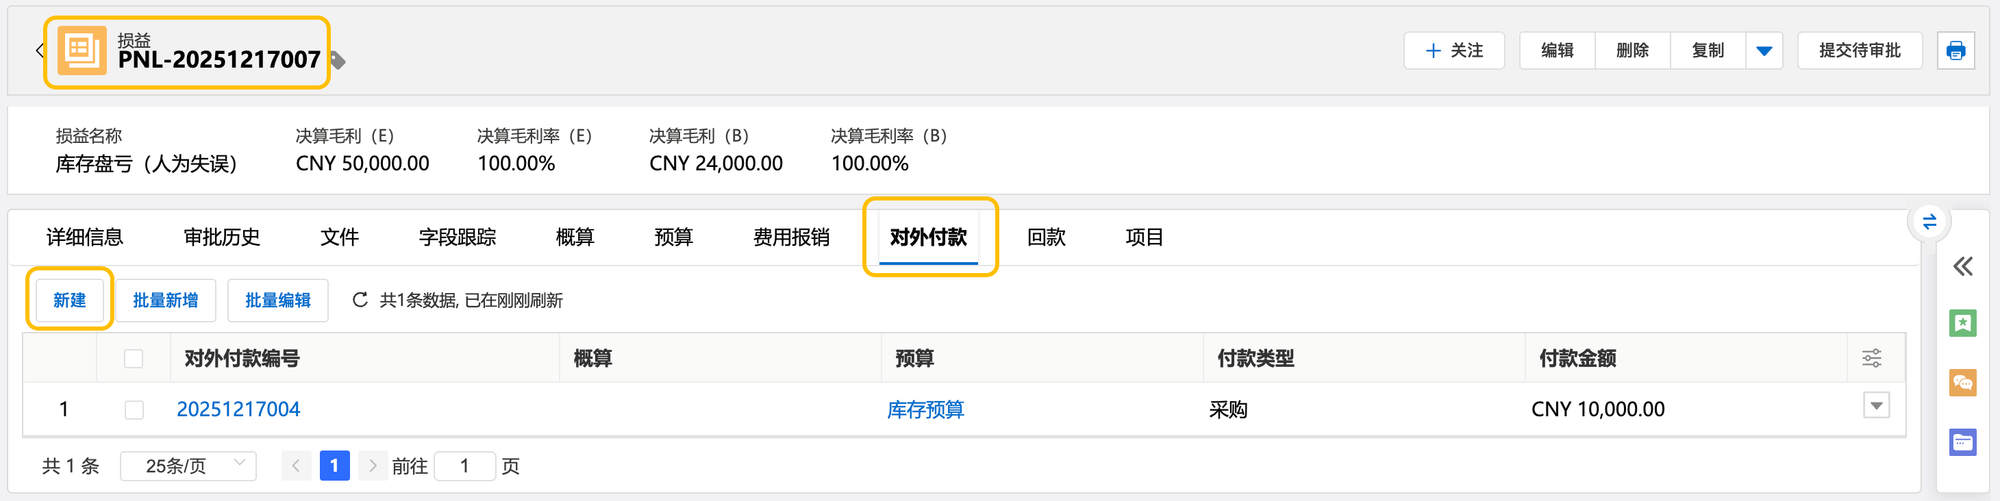Open the table column settings icon
The width and height of the screenshot is (2000, 501).
(1872, 358)
